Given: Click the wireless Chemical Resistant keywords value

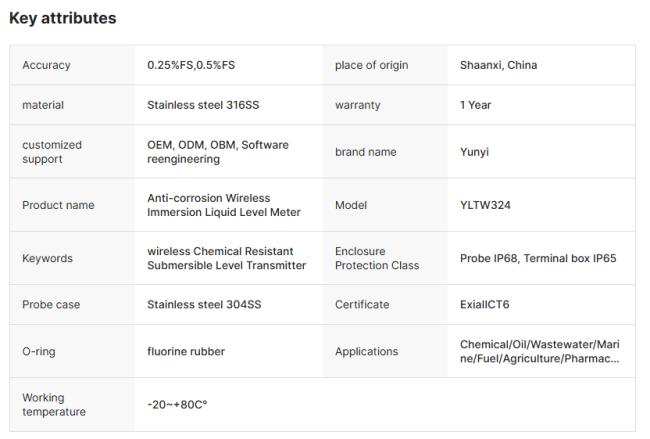Looking at the screenshot, I should coord(226,258).
